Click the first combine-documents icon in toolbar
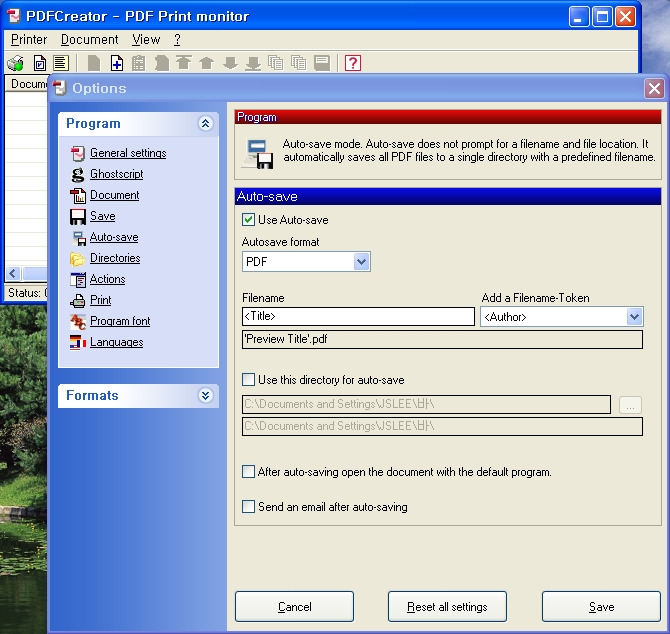 point(276,63)
